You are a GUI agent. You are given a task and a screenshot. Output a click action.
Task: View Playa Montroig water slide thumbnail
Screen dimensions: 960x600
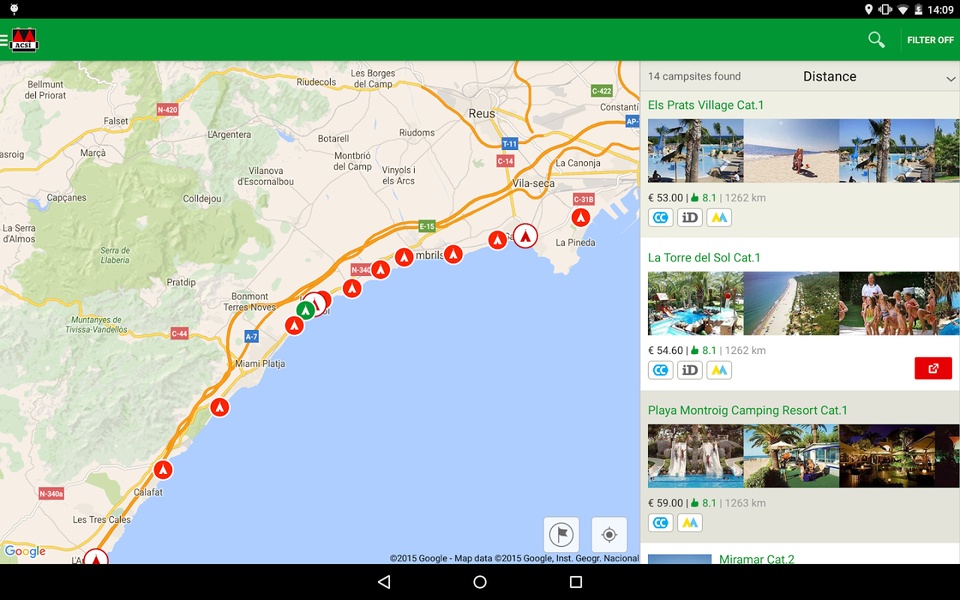(696, 456)
